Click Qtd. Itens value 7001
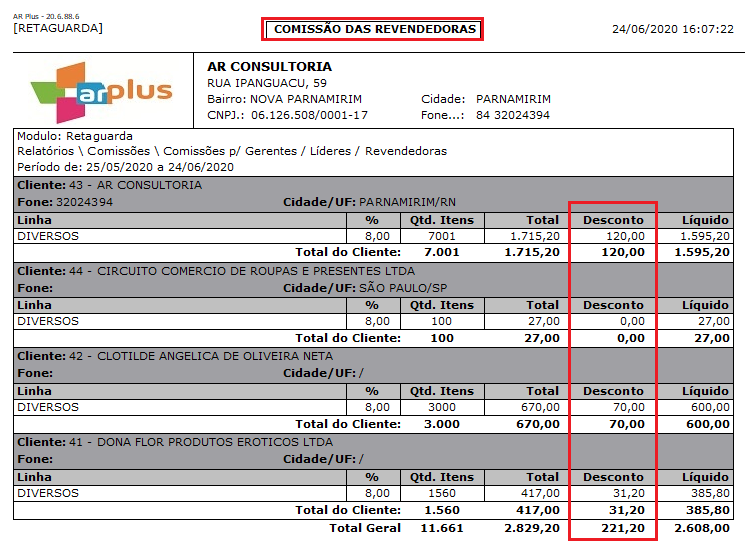This screenshot has height=555, width=745. [442, 236]
